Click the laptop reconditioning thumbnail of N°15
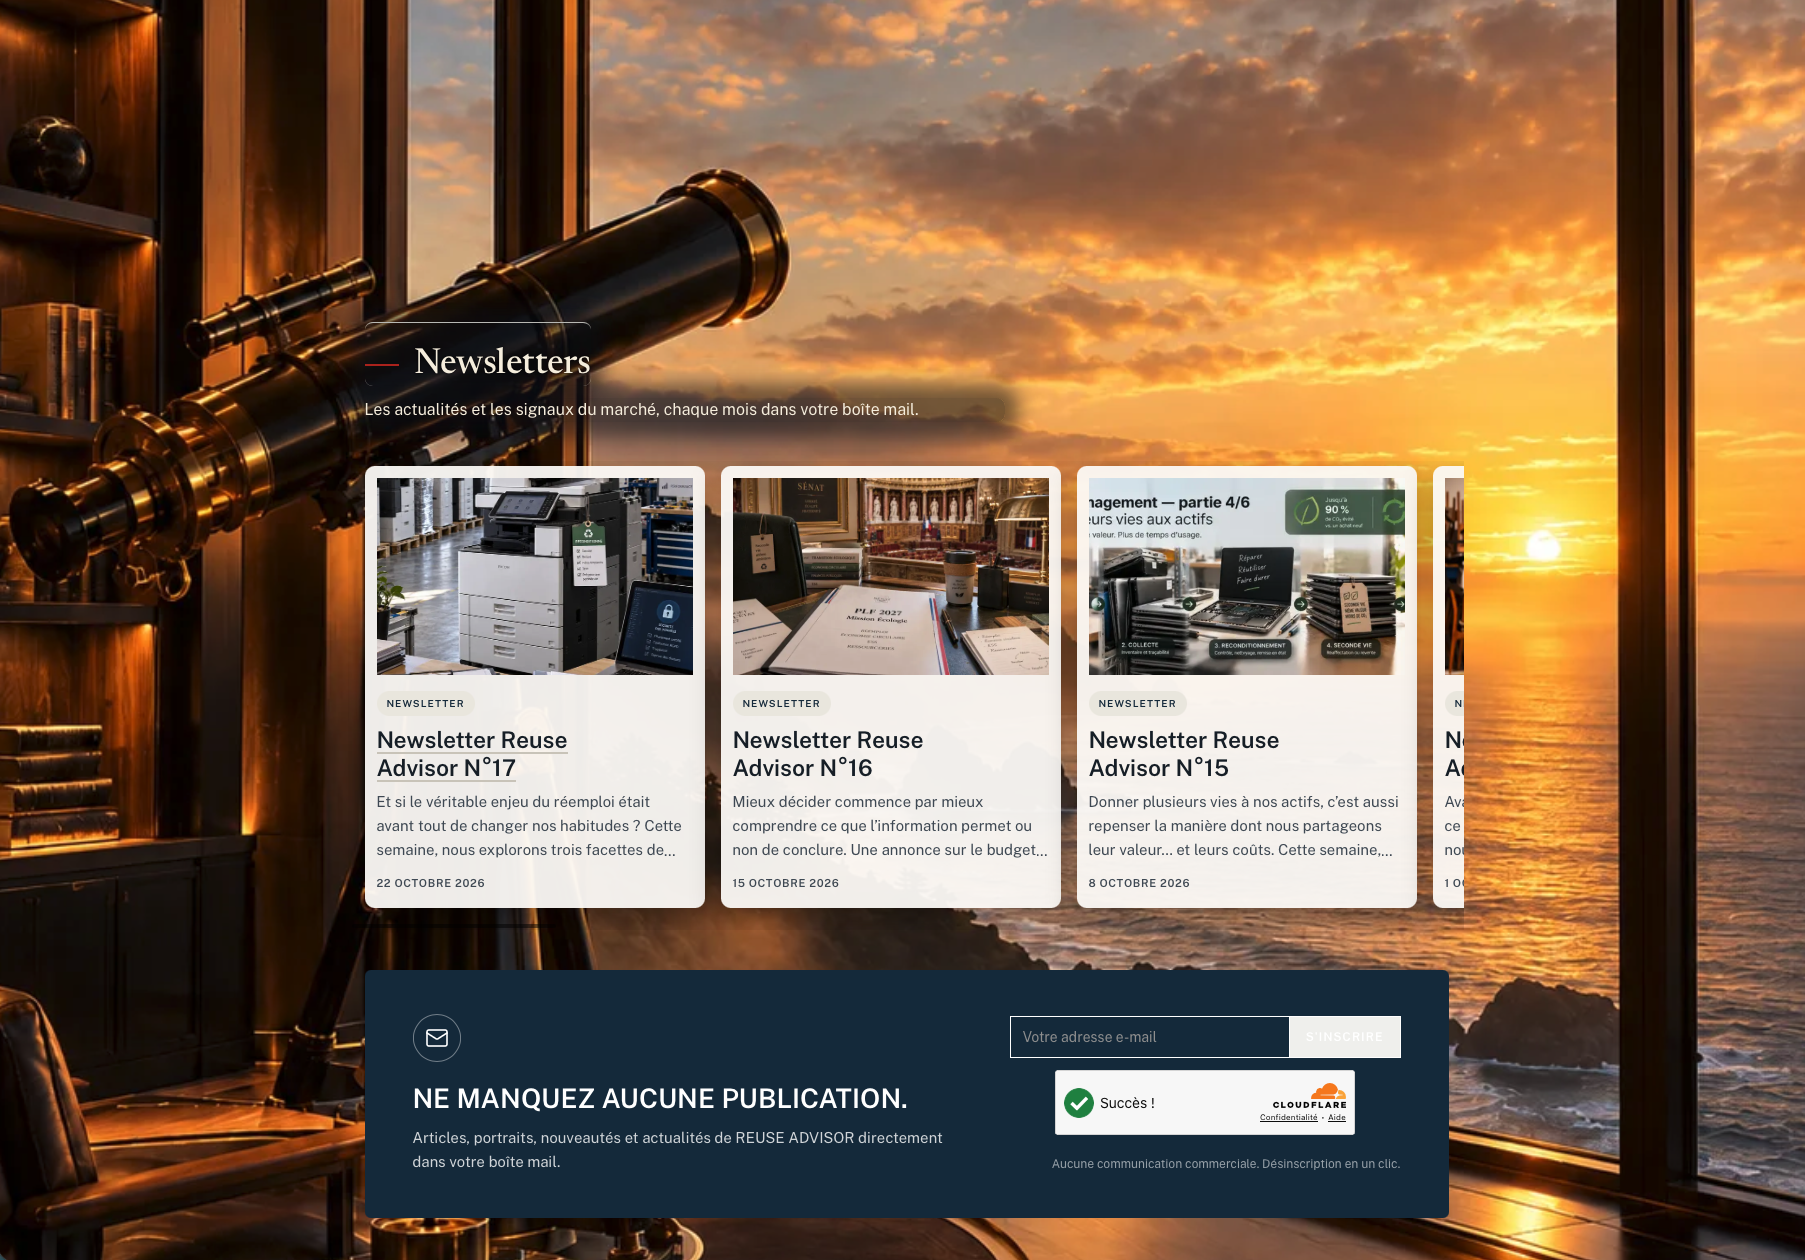The image size is (1805, 1260). (x=1247, y=576)
